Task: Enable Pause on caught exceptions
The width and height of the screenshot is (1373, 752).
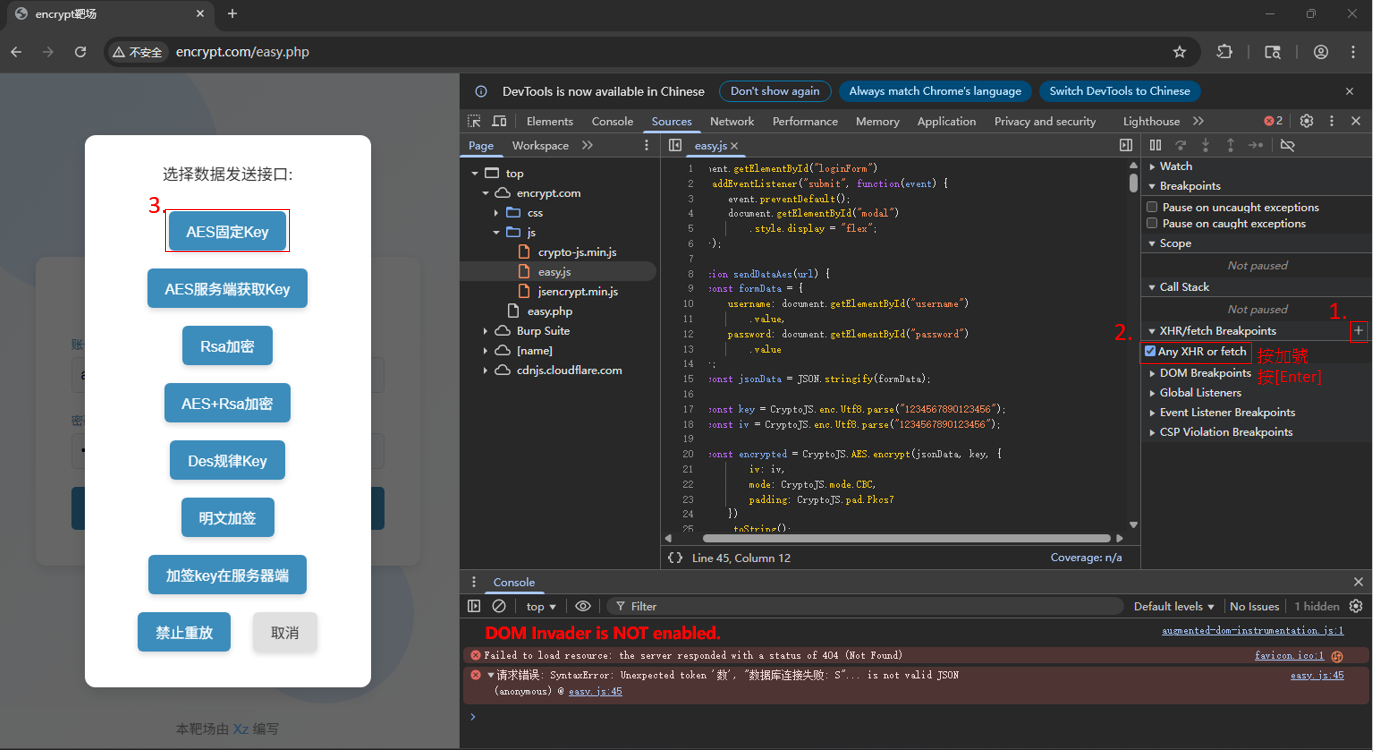Action: coord(1152,223)
